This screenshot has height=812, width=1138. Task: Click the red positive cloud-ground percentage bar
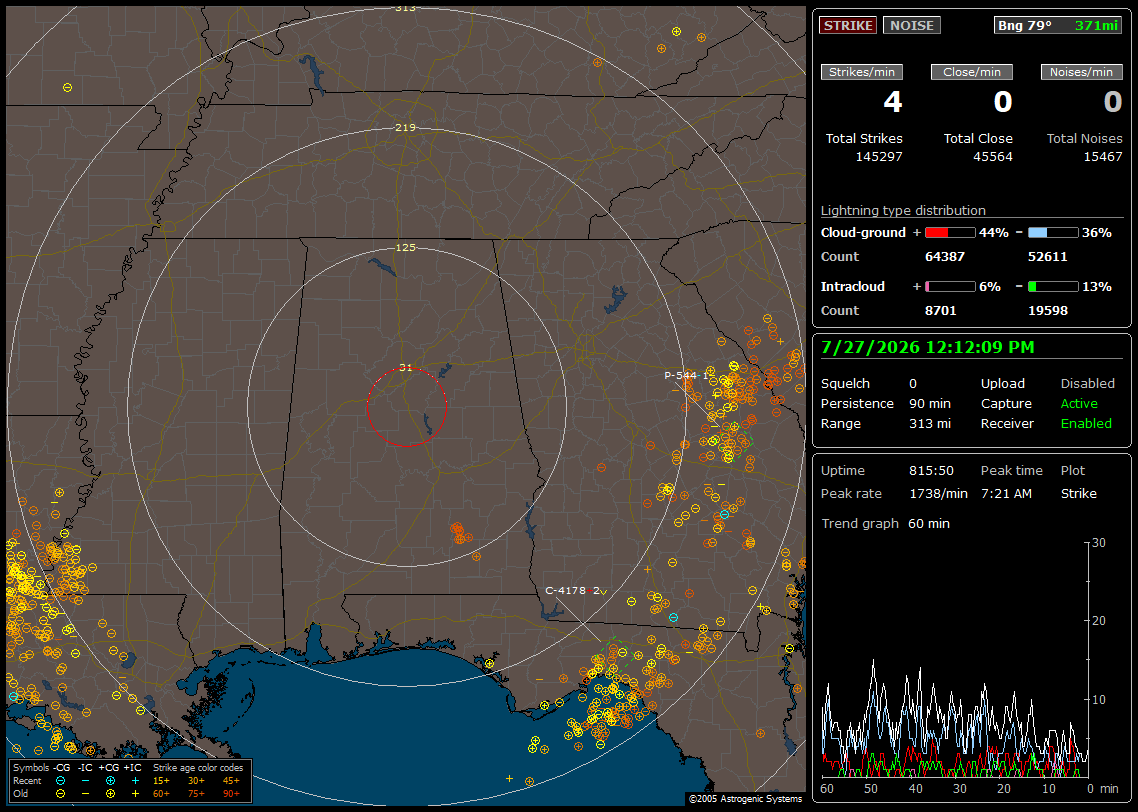(950, 232)
